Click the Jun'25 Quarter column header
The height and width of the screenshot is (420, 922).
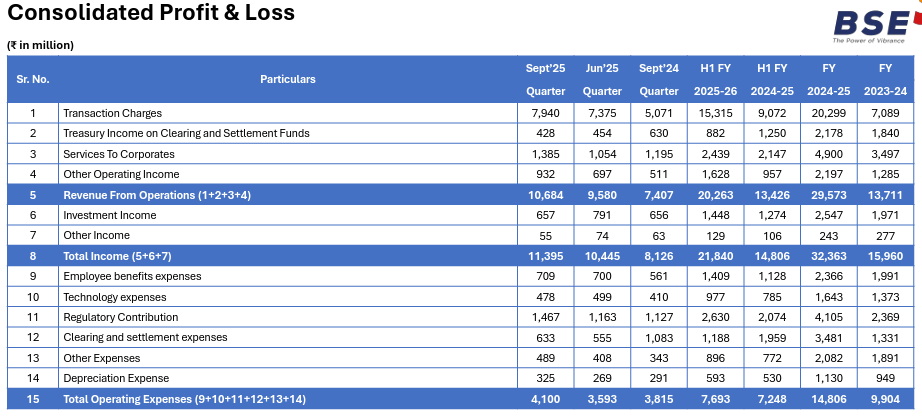coord(601,79)
